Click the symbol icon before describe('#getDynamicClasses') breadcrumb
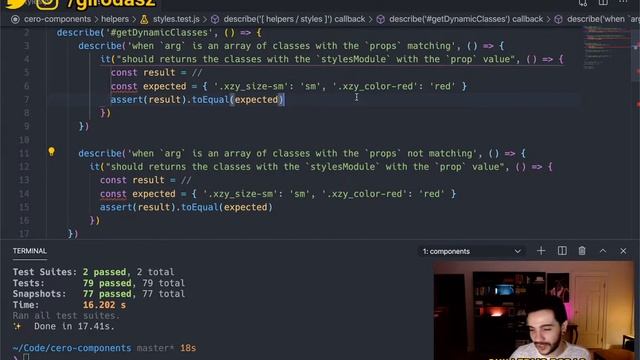The image size is (640, 360). point(380,19)
